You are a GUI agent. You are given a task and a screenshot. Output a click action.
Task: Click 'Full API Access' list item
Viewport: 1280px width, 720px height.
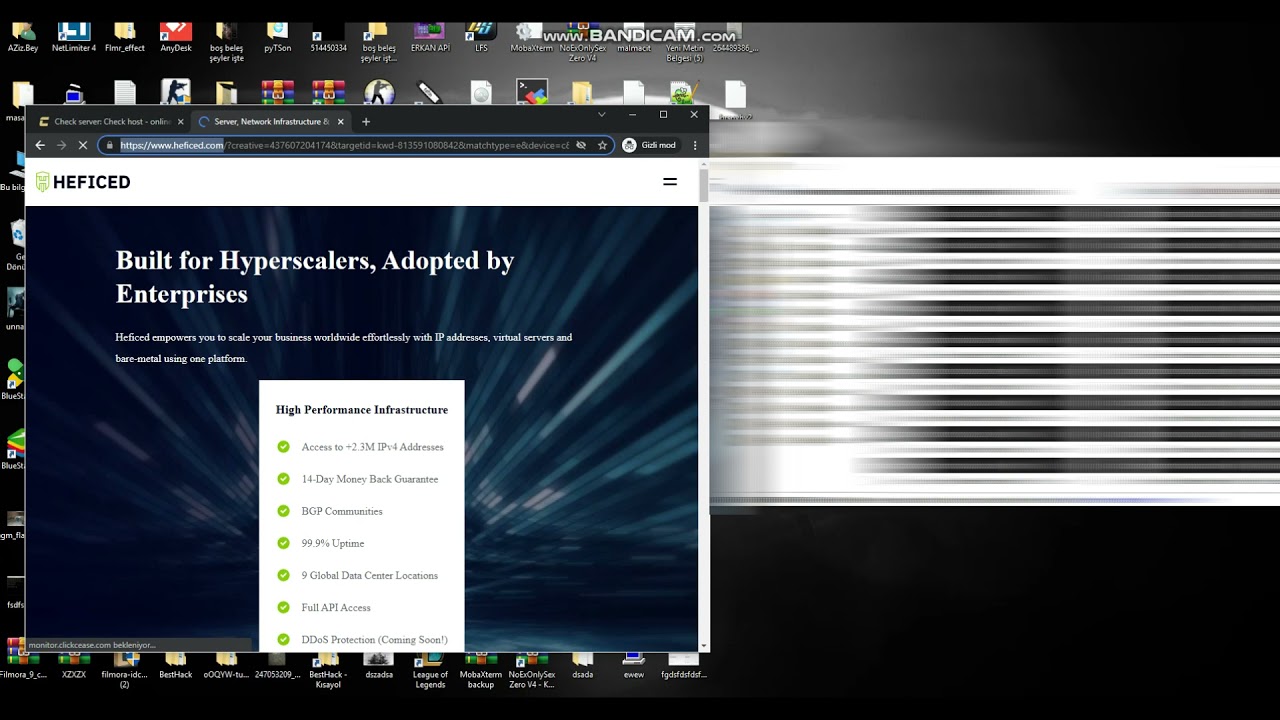pyautogui.click(x=336, y=607)
